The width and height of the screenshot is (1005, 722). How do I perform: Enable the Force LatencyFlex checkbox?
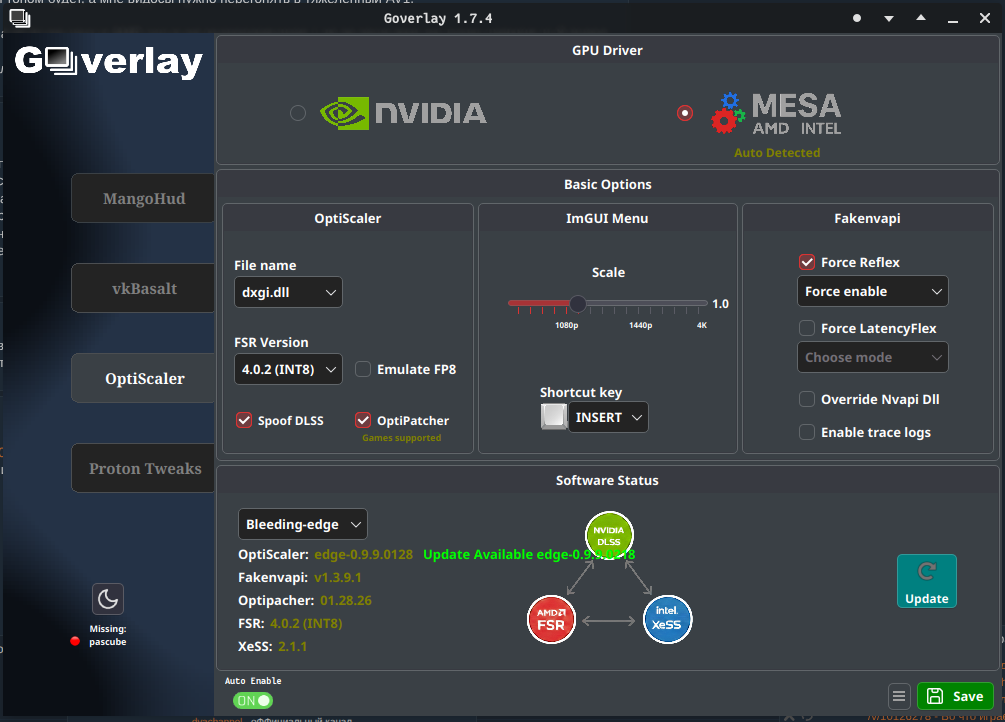point(807,328)
